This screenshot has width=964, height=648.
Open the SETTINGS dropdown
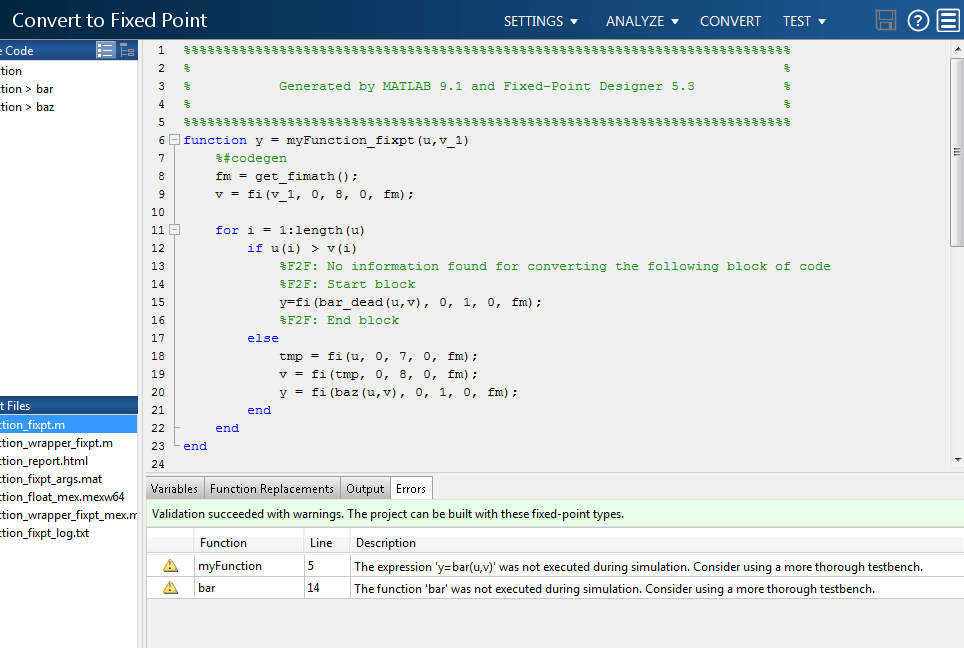click(540, 21)
